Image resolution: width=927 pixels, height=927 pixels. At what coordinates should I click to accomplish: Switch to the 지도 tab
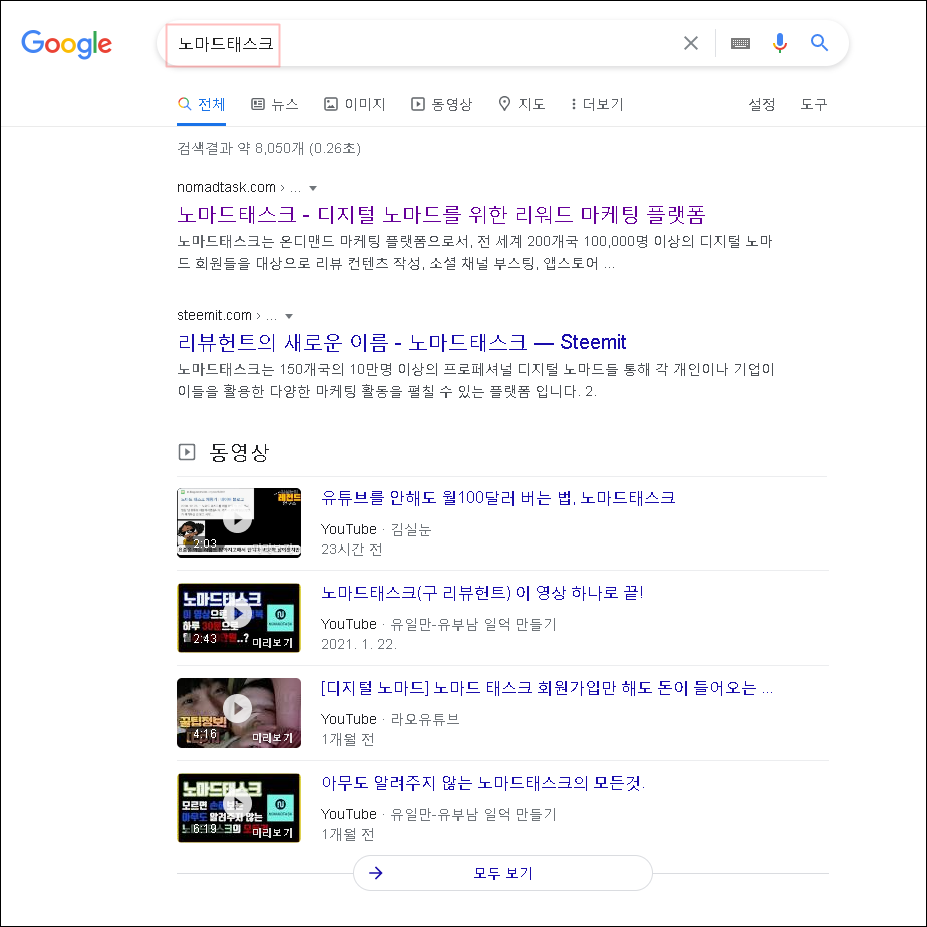click(x=521, y=105)
